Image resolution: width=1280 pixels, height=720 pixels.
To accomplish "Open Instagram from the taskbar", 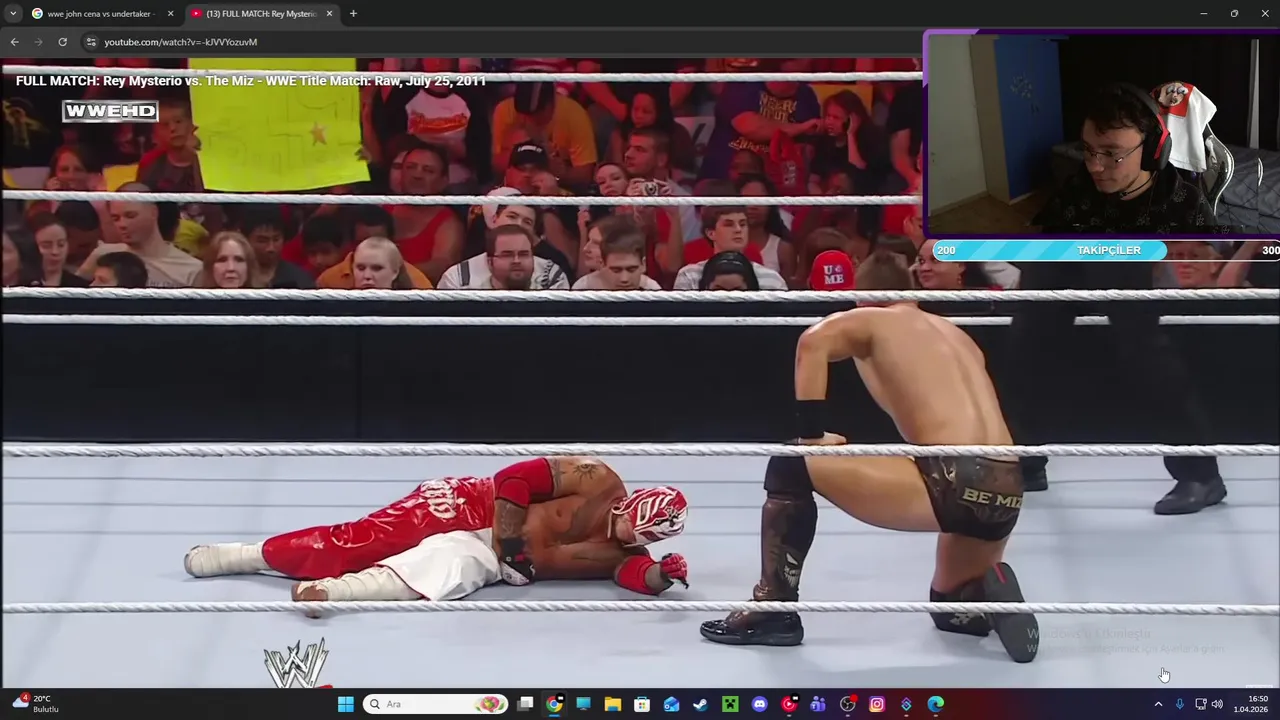I will click(x=877, y=704).
